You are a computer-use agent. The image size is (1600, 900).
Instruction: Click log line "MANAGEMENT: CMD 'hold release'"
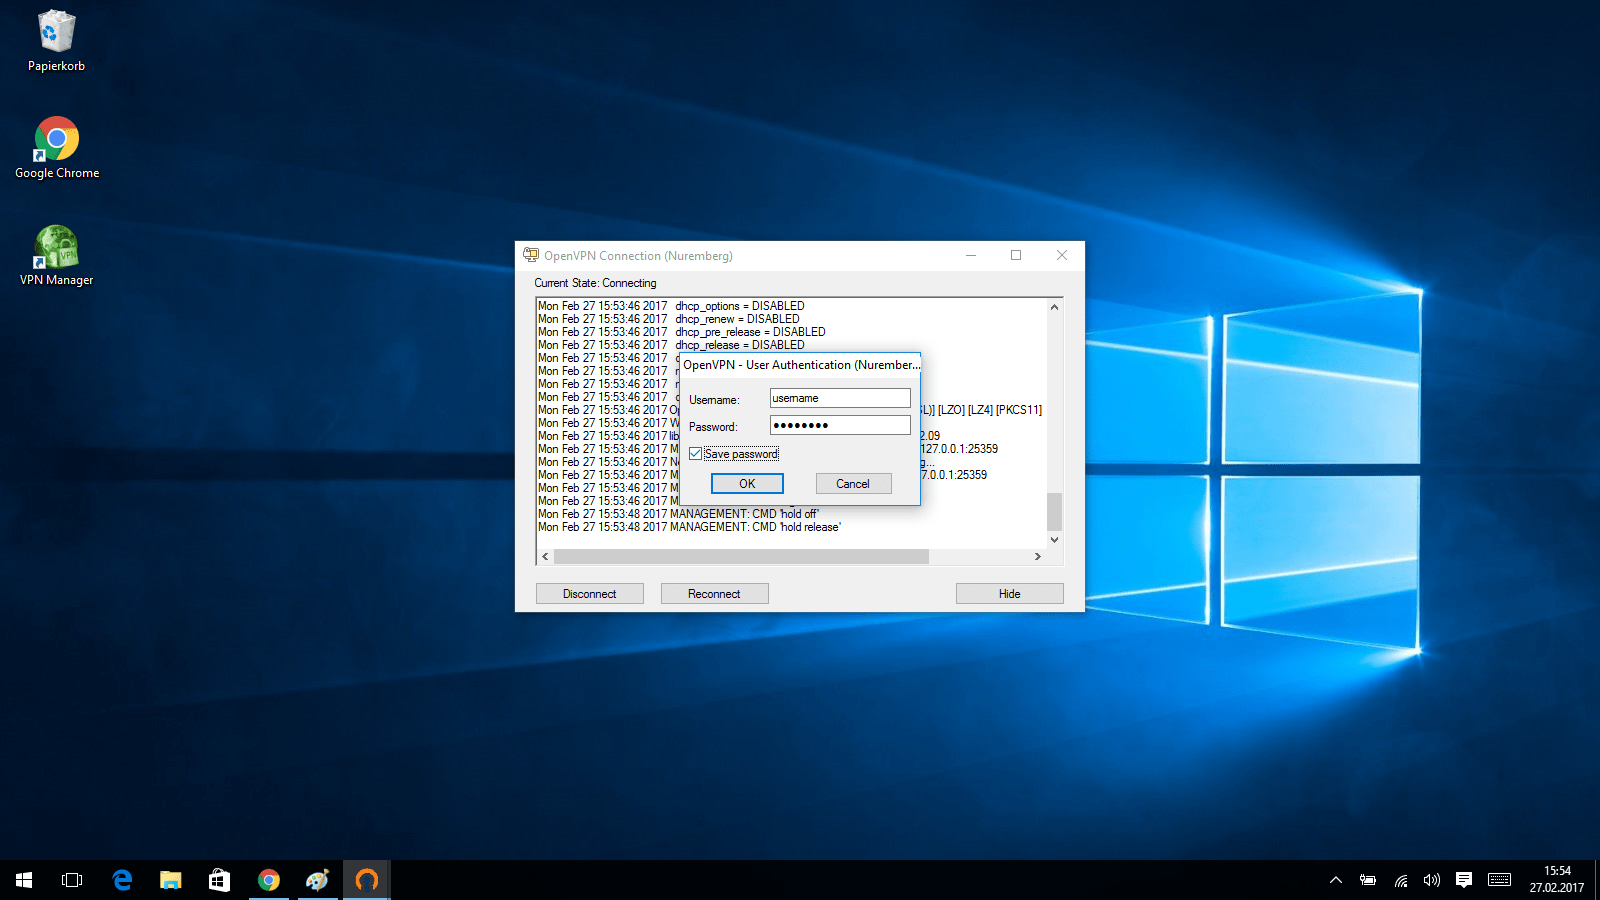pos(755,527)
